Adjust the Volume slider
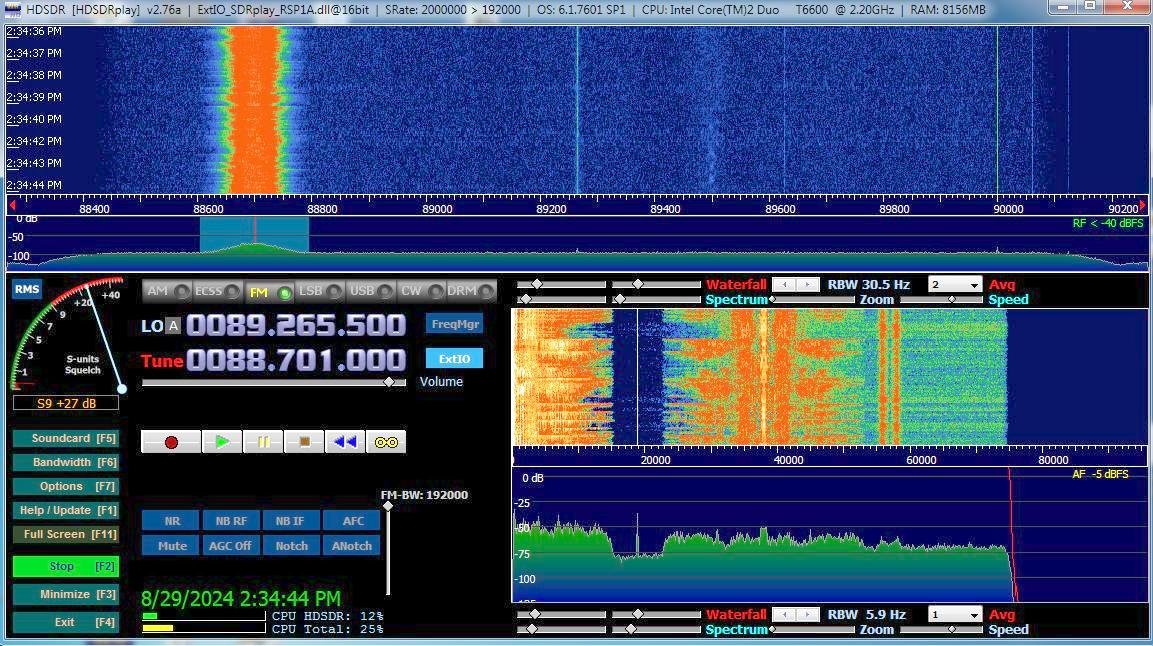 click(274, 382)
